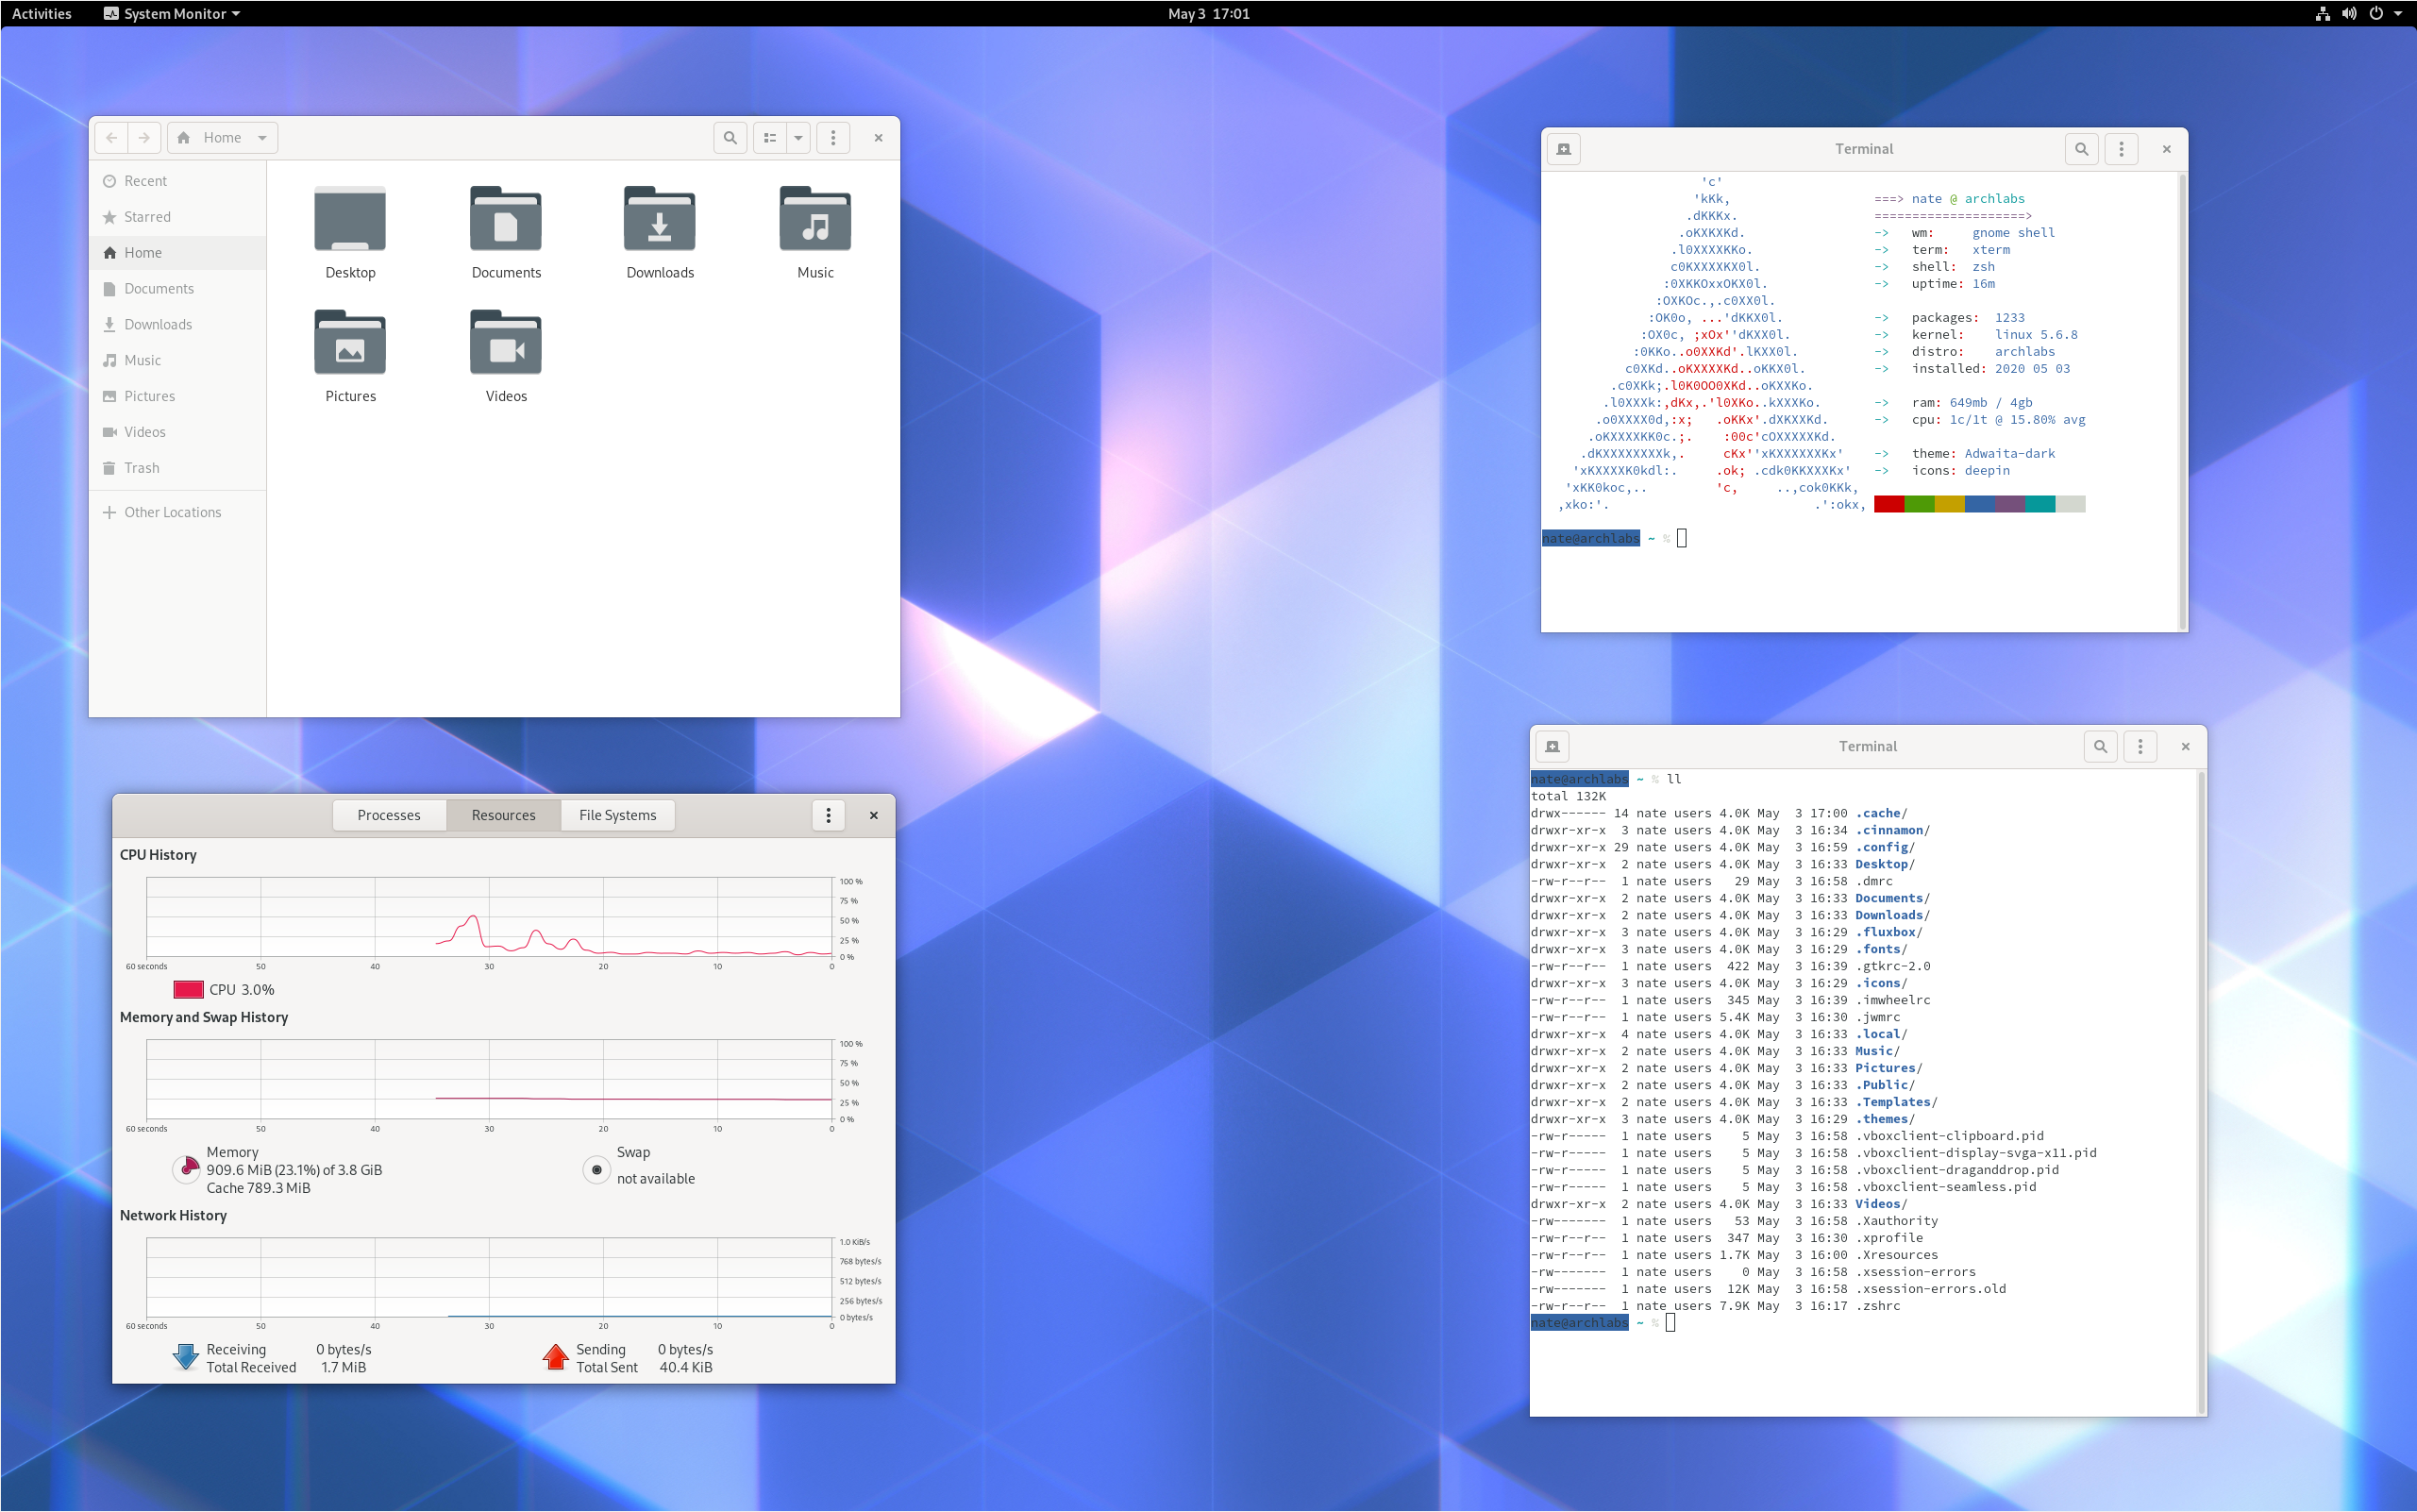Click the volume icon in top bar

[x=2349, y=13]
